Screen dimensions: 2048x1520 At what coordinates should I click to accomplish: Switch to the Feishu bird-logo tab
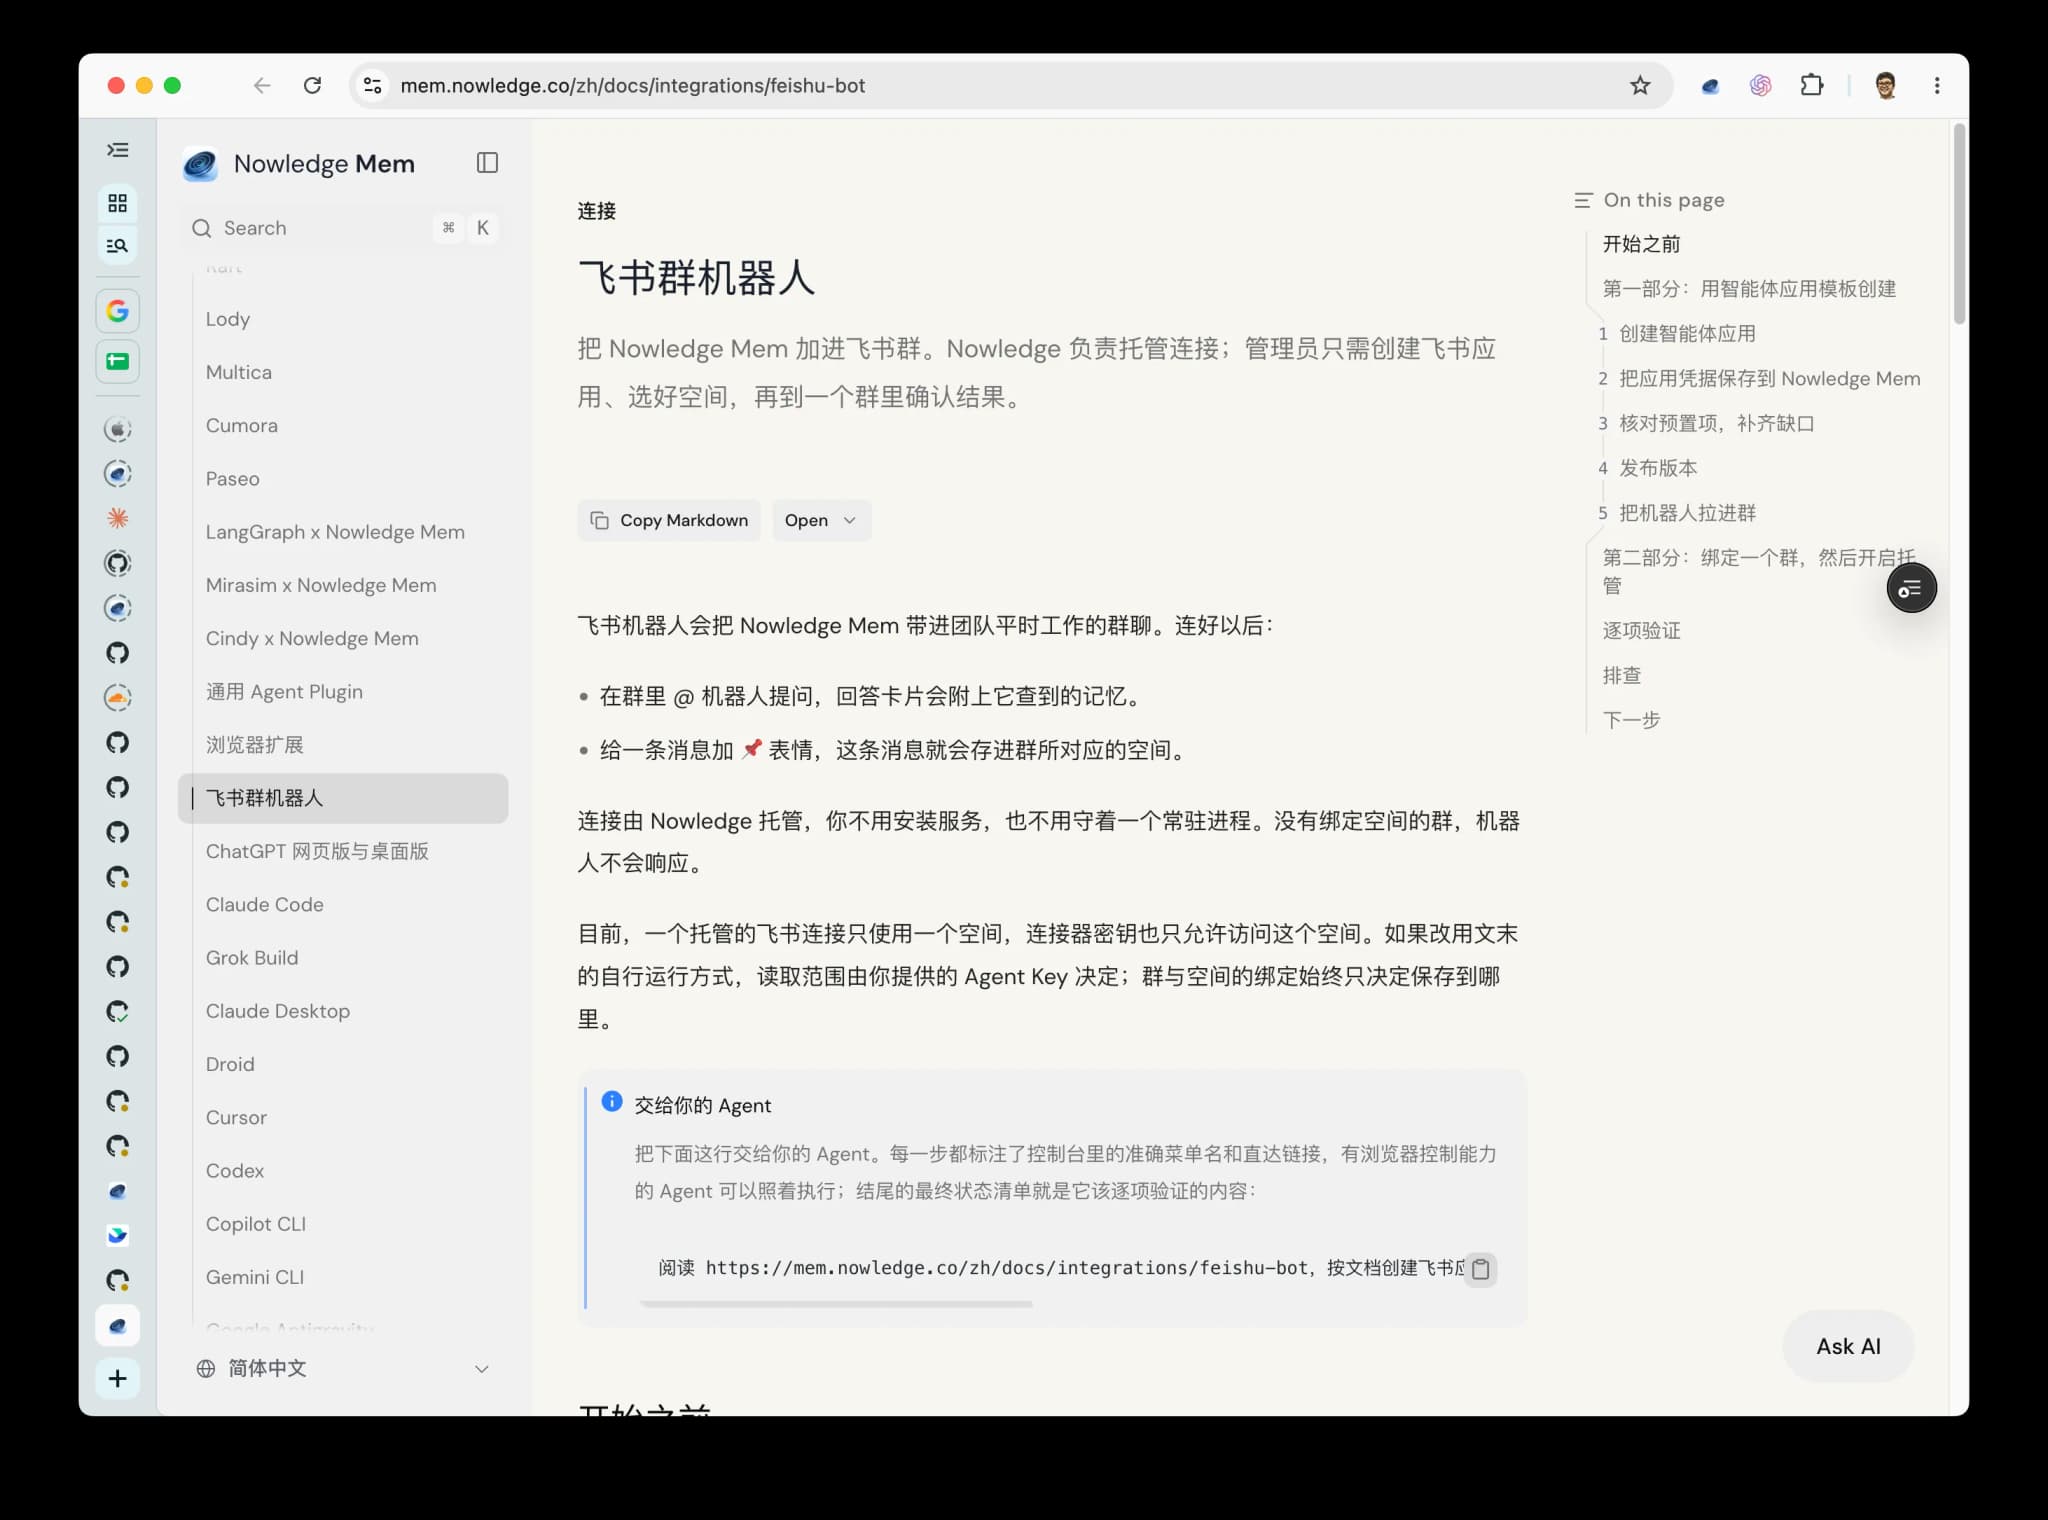pyautogui.click(x=118, y=1235)
